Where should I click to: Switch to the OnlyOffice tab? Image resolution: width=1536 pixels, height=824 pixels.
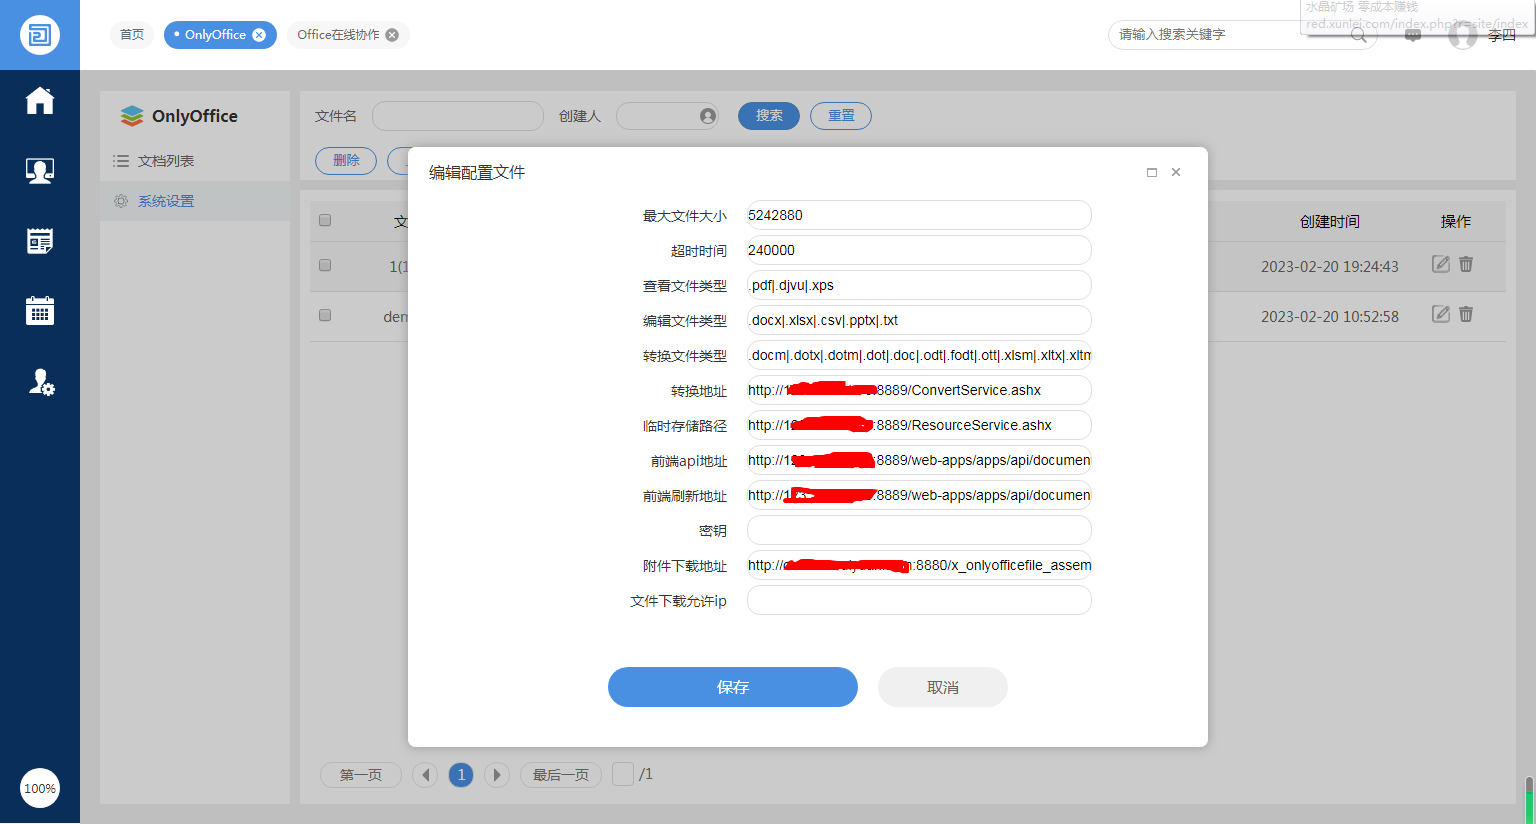coord(214,35)
